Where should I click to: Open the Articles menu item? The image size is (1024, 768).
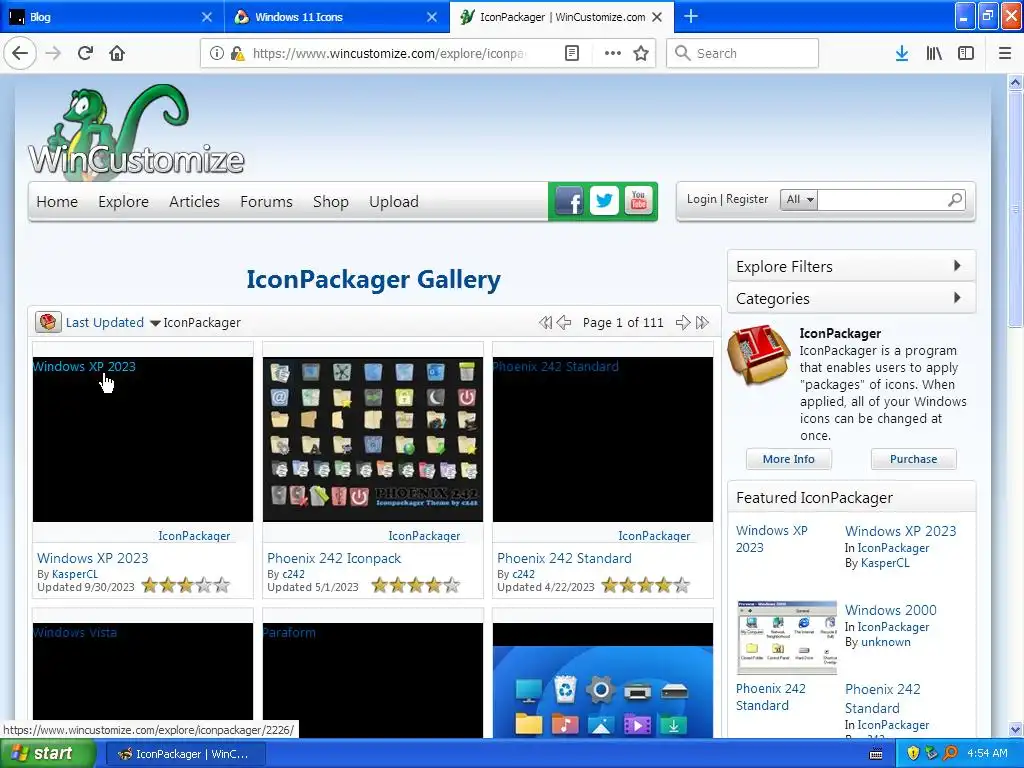tap(194, 202)
